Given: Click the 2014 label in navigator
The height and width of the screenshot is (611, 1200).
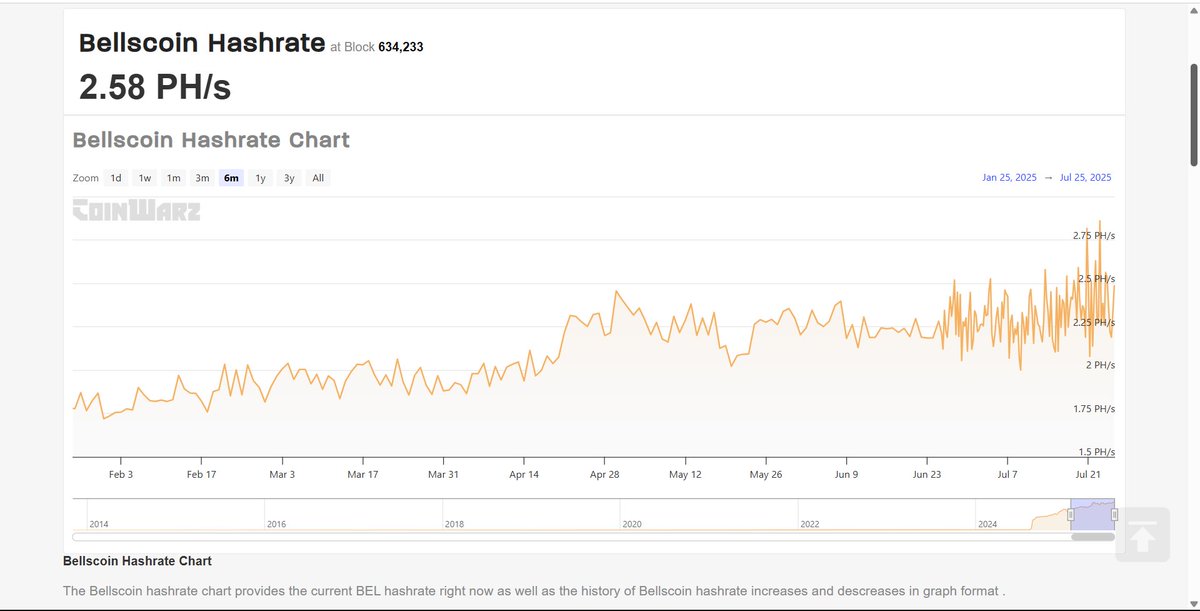Looking at the screenshot, I should [x=99, y=524].
